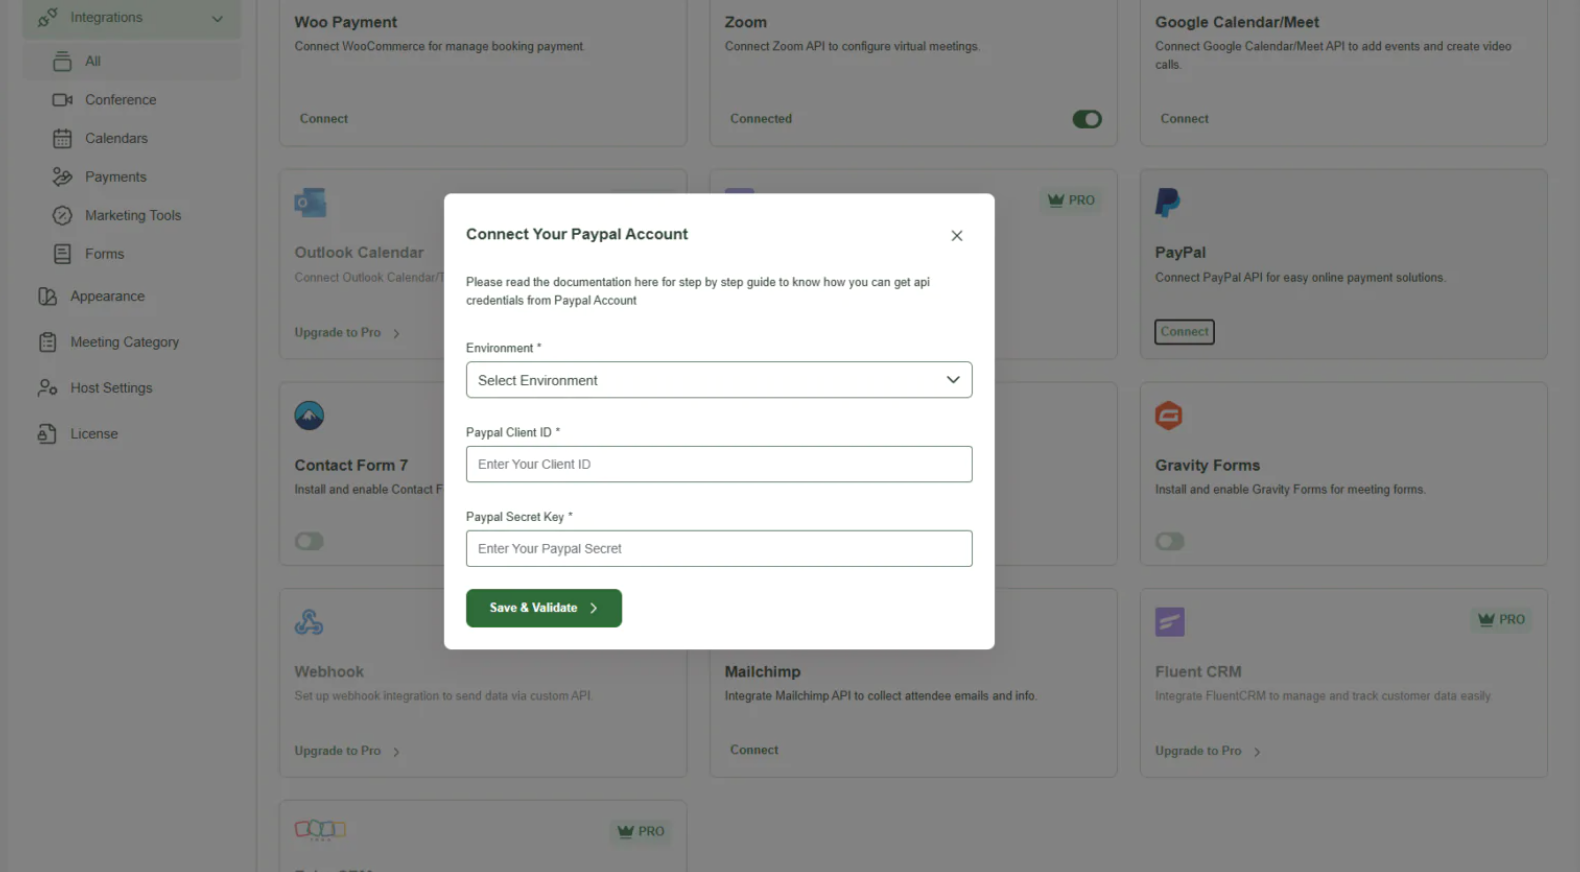Toggle the Contact Form 7 switch
Screen dimensions: 1580x872
tap(309, 541)
